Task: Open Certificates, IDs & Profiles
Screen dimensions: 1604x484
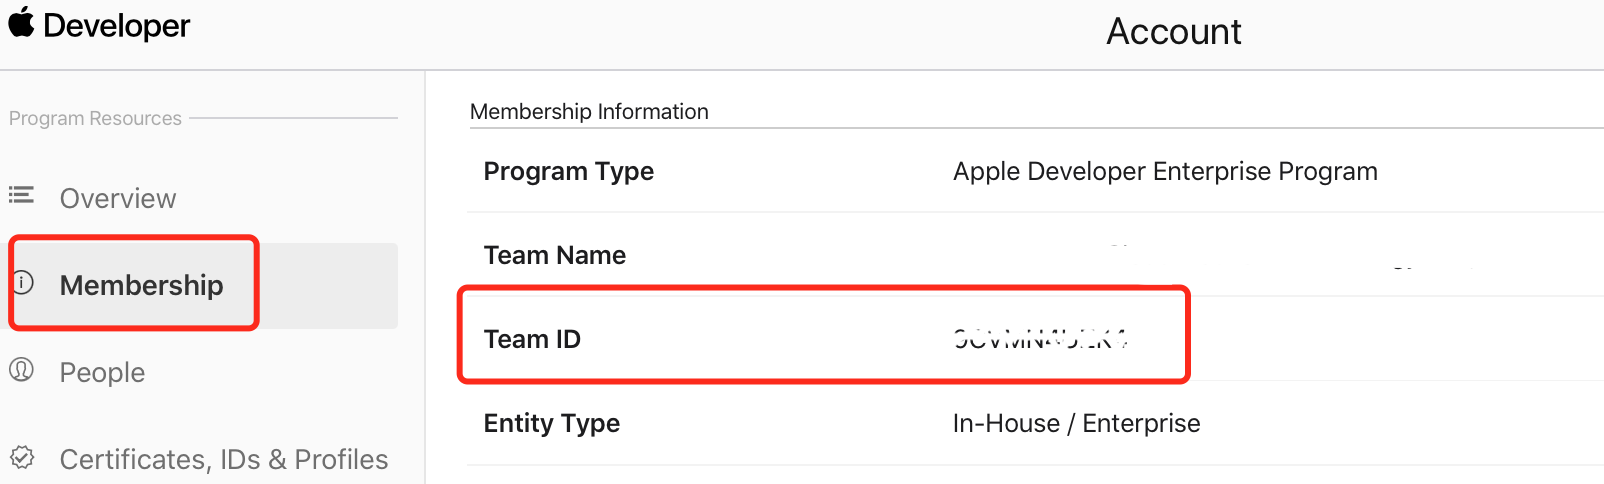Action: 223,459
